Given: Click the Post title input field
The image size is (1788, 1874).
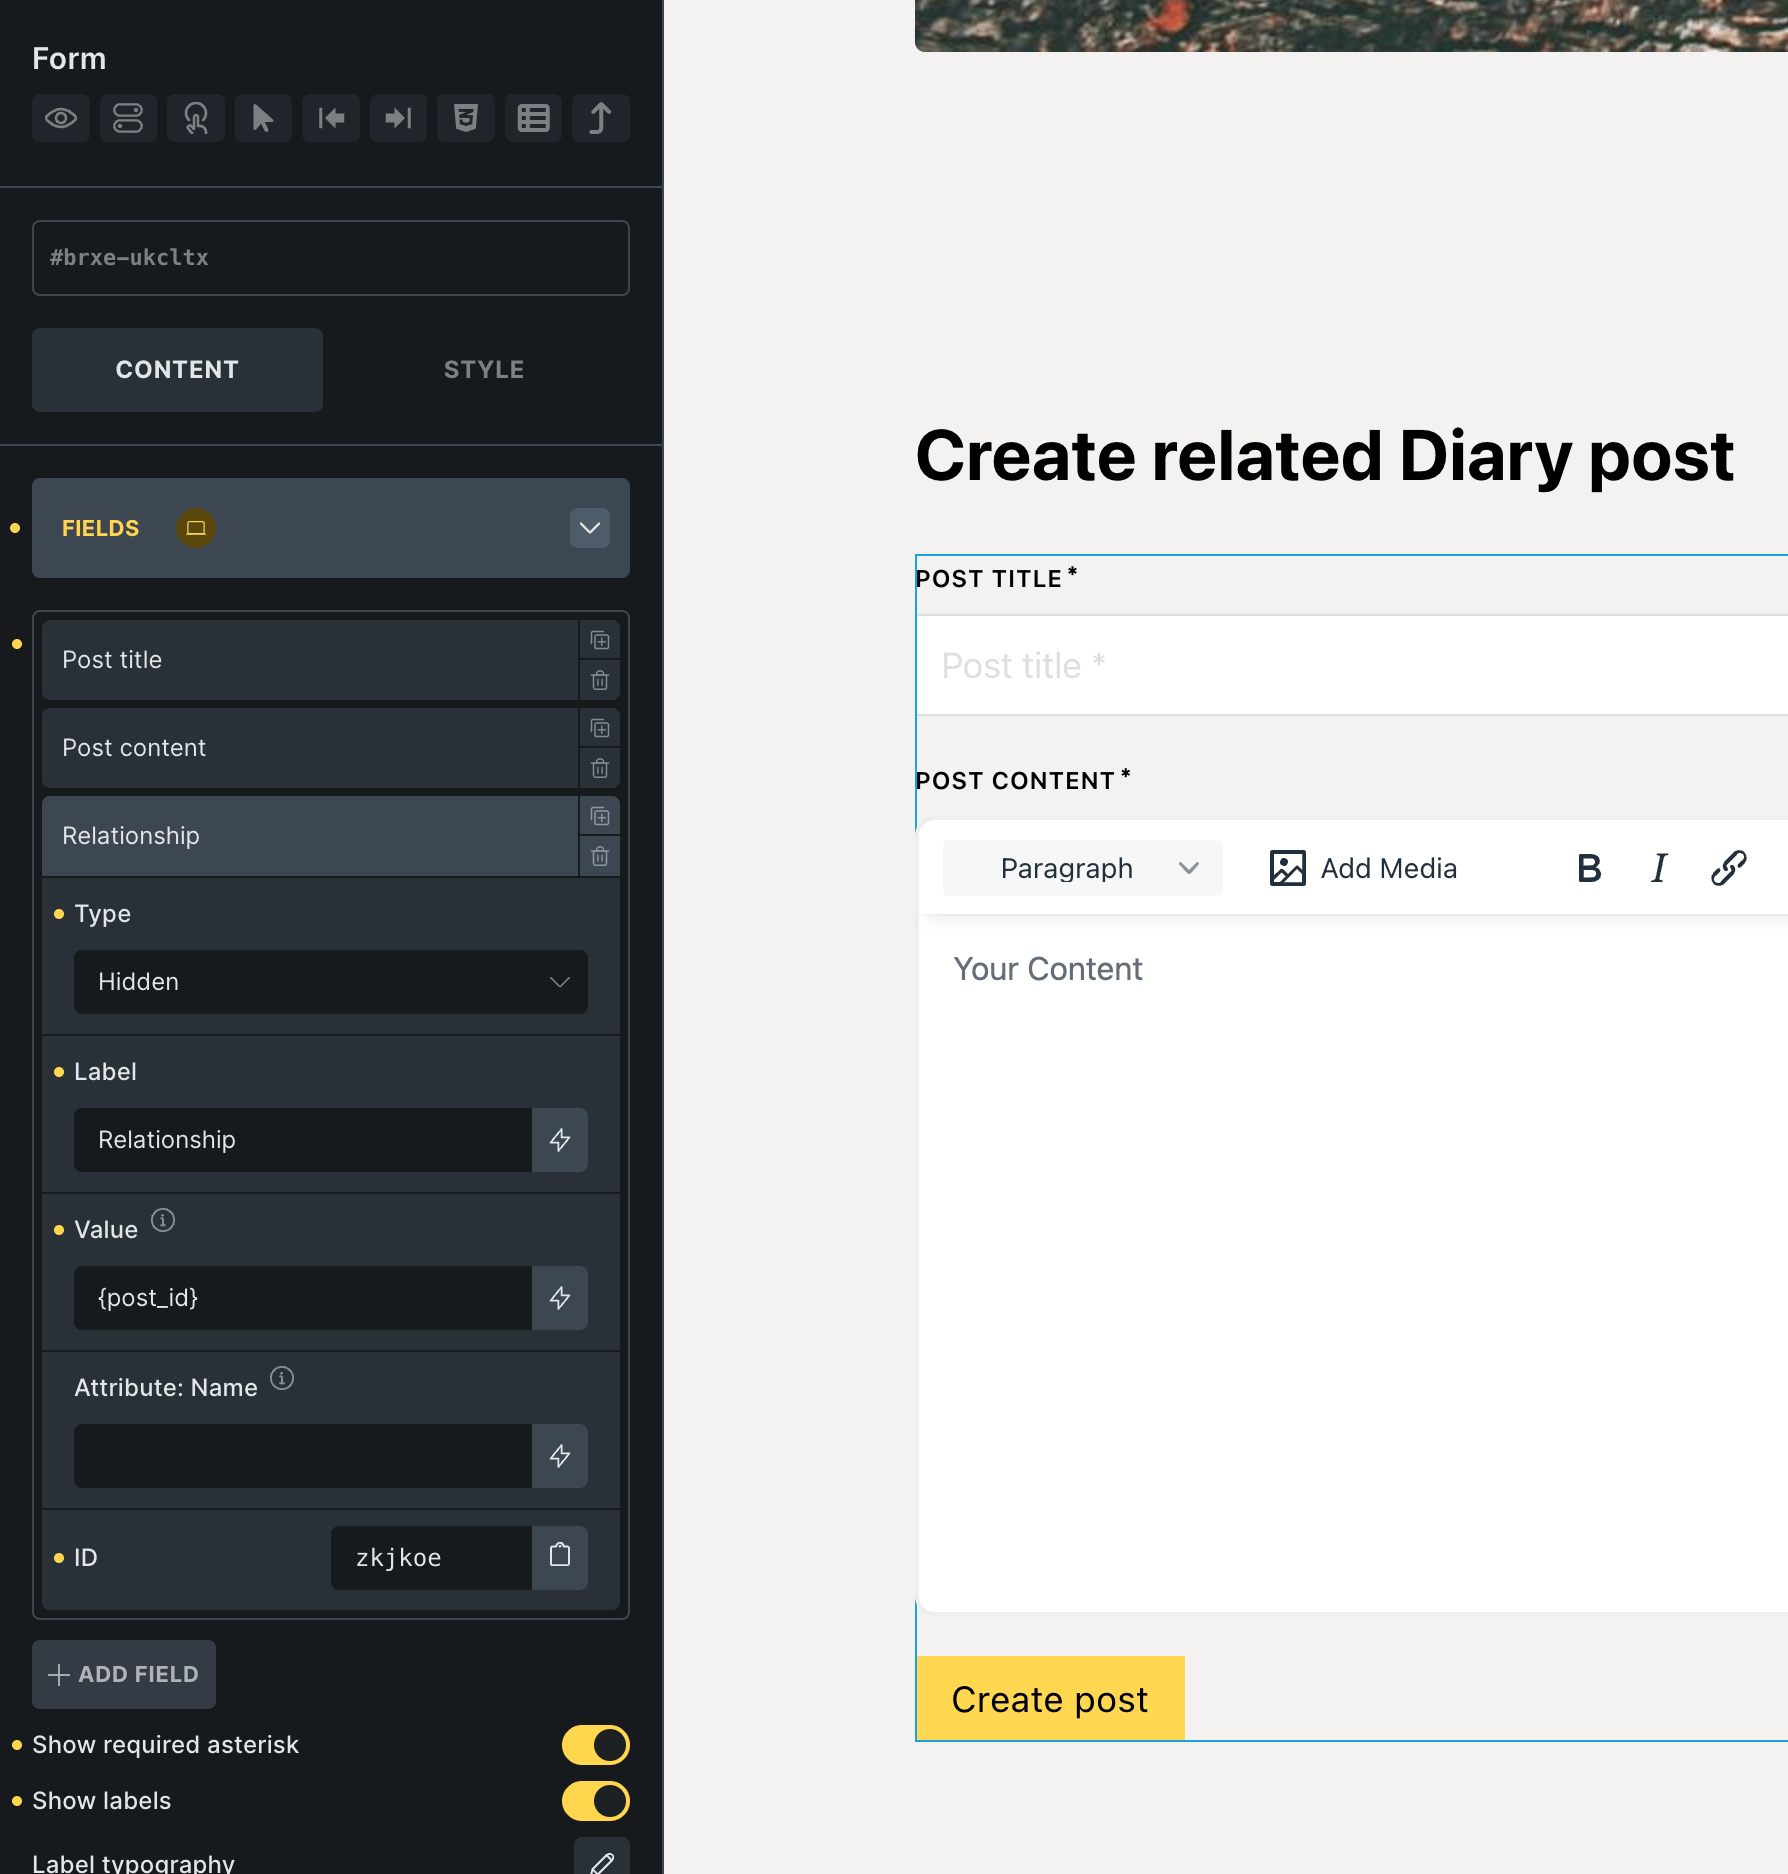Looking at the screenshot, I should click(x=1350, y=665).
